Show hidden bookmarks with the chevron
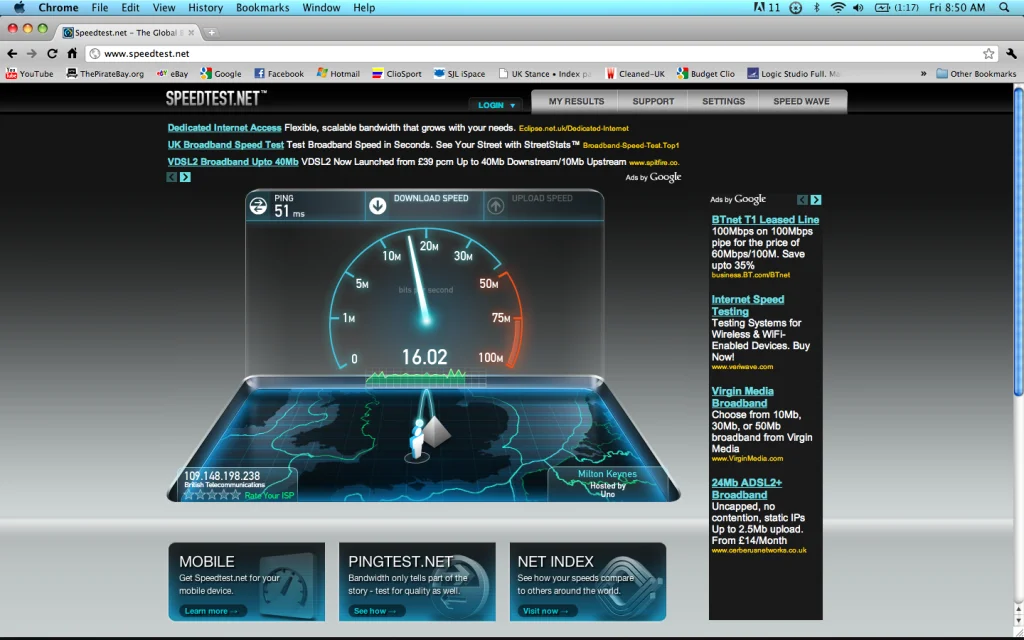Image resolution: width=1024 pixels, height=640 pixels. click(x=923, y=74)
